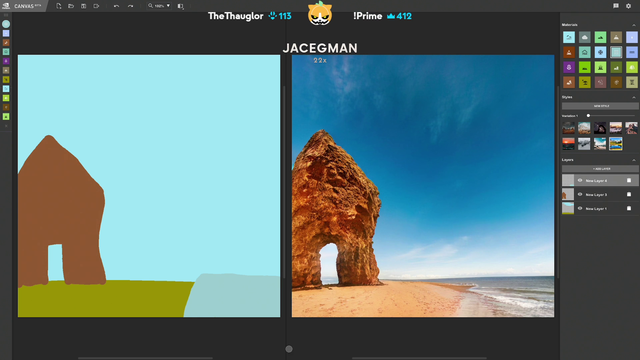Click the new file icon
The width and height of the screenshot is (640, 360).
tap(59, 6)
